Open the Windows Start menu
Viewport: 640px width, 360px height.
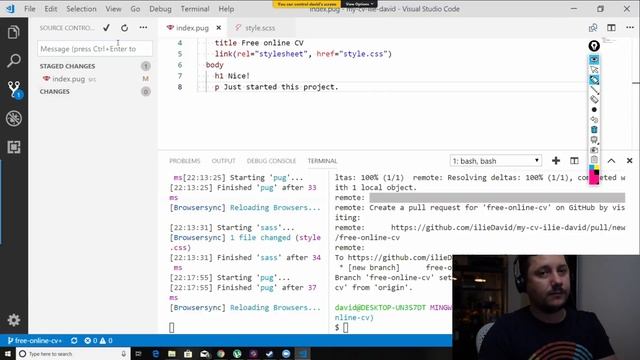click(8, 353)
